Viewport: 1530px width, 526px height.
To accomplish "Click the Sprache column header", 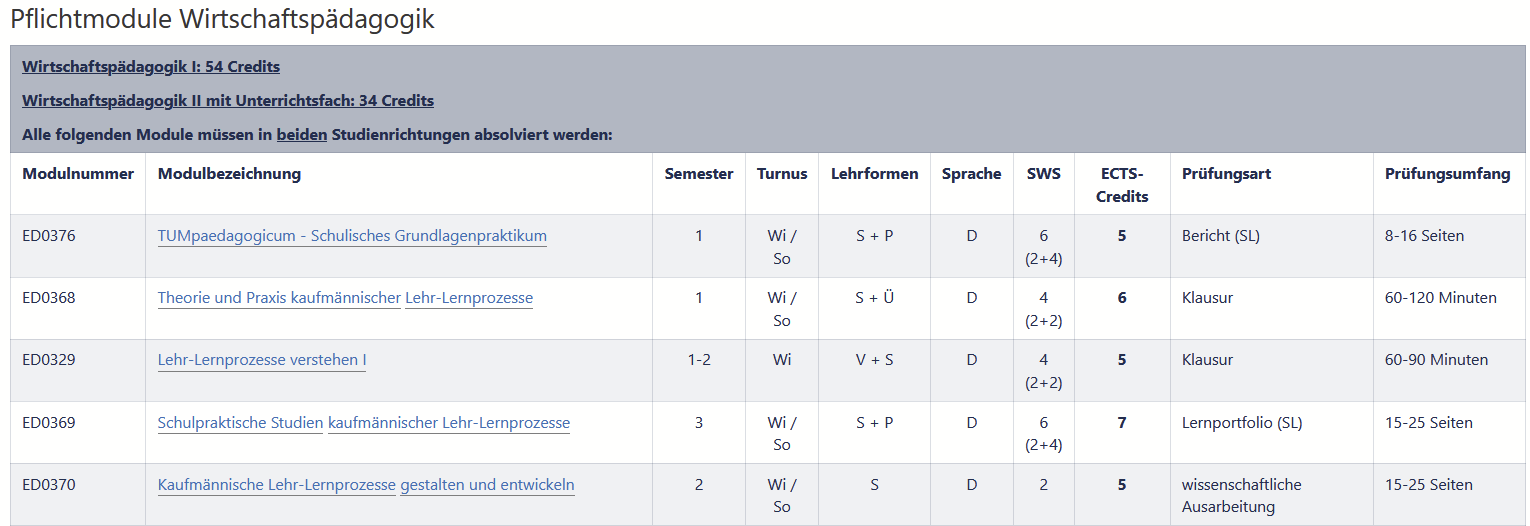I will coord(971,174).
